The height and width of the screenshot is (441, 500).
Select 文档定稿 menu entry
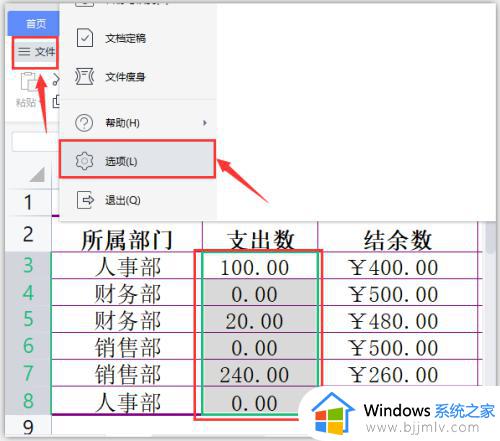click(138, 38)
